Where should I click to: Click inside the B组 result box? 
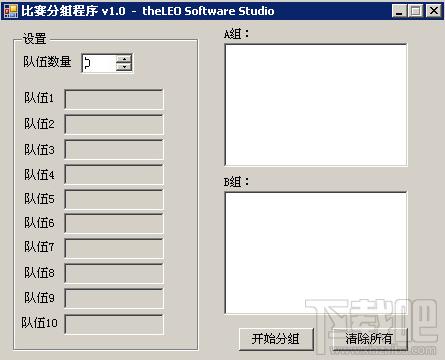point(316,253)
